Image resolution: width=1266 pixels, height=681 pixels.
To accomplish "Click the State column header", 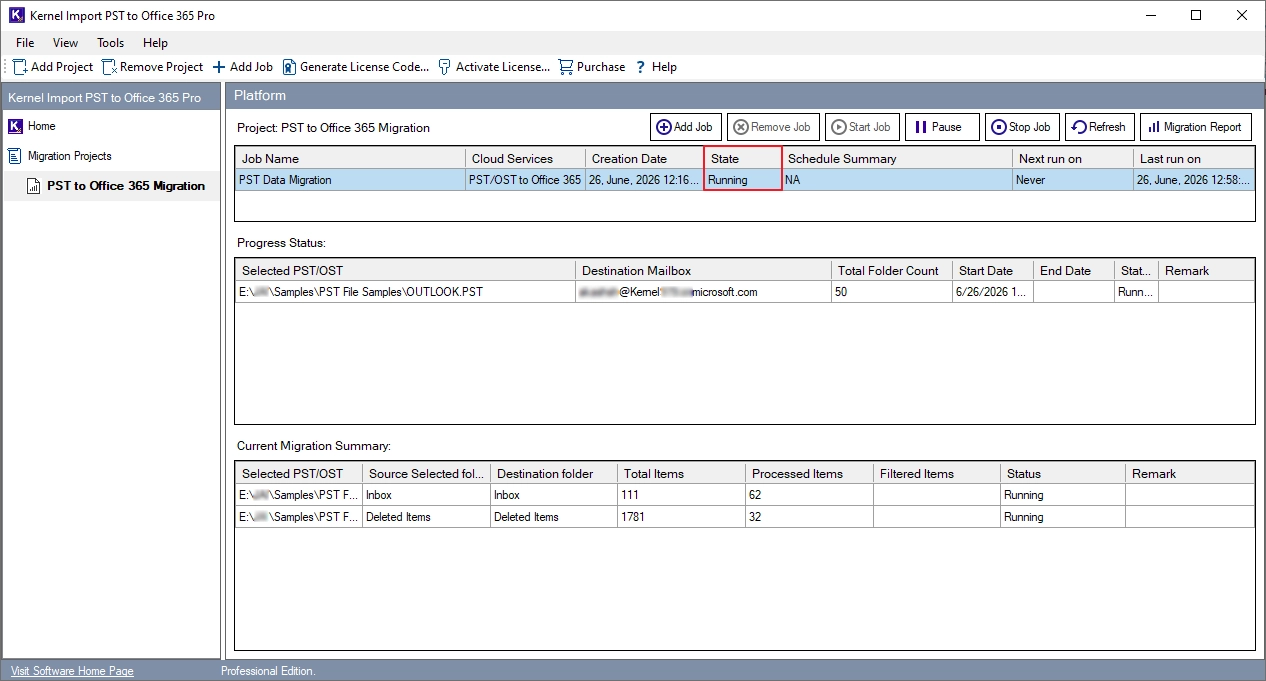I will click(x=743, y=159).
